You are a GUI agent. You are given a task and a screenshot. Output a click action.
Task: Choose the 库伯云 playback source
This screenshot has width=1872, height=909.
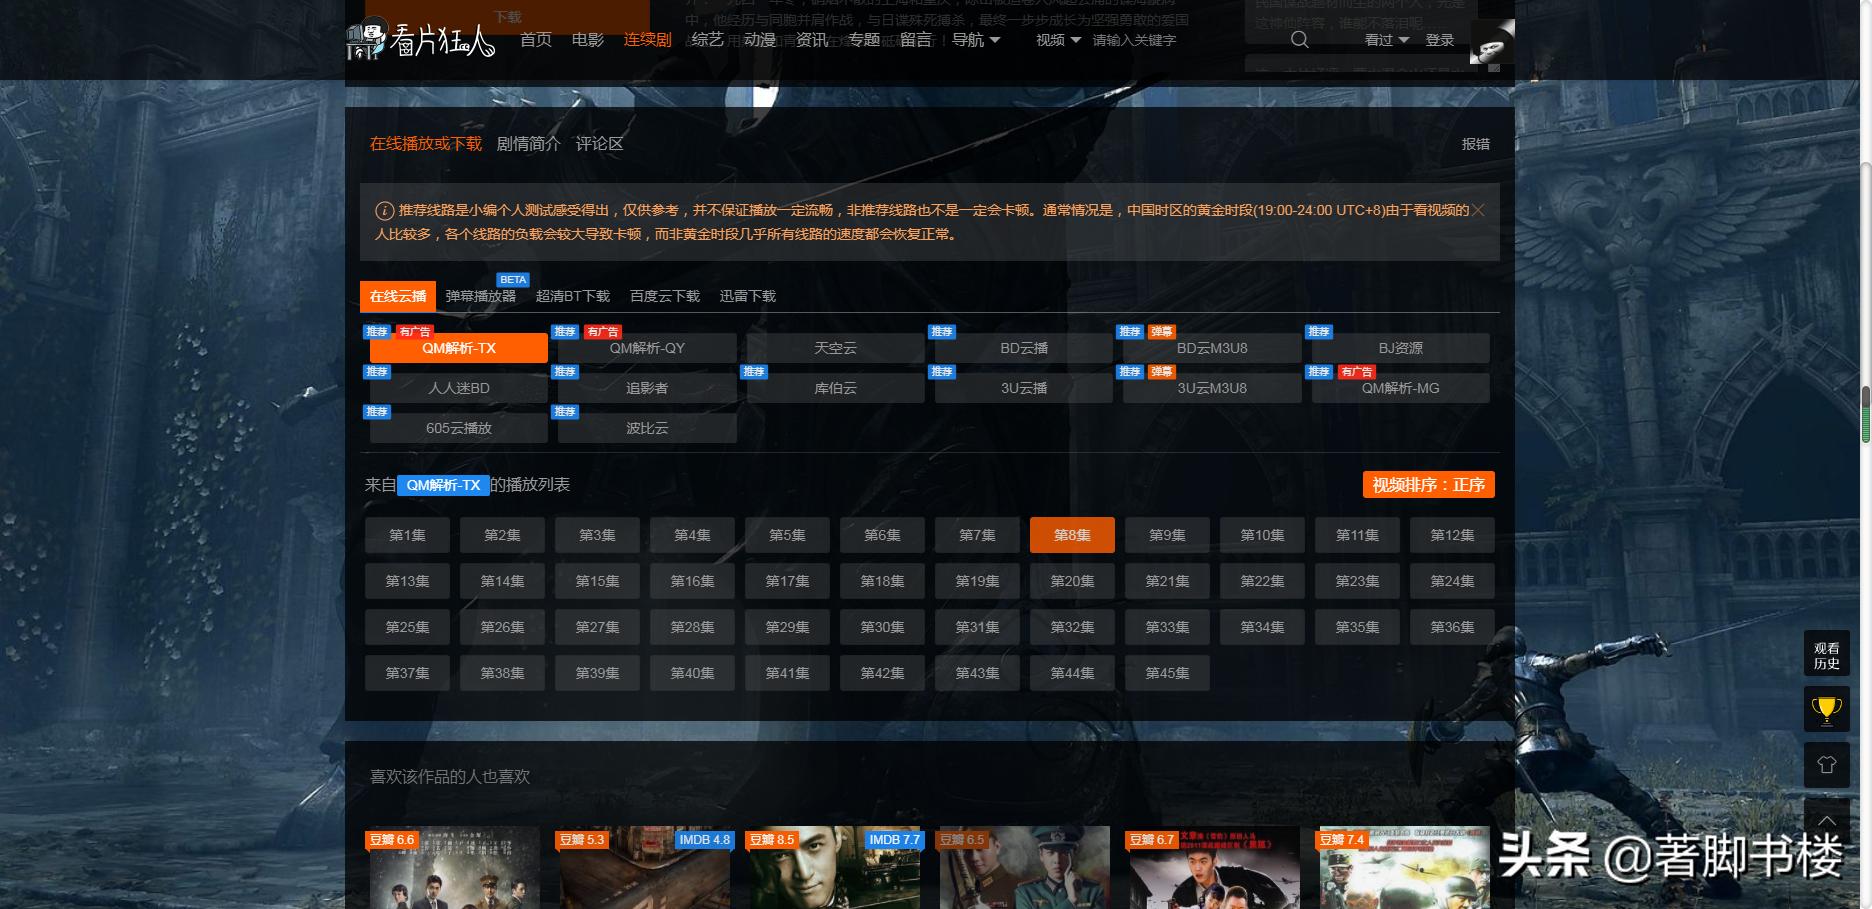[836, 388]
